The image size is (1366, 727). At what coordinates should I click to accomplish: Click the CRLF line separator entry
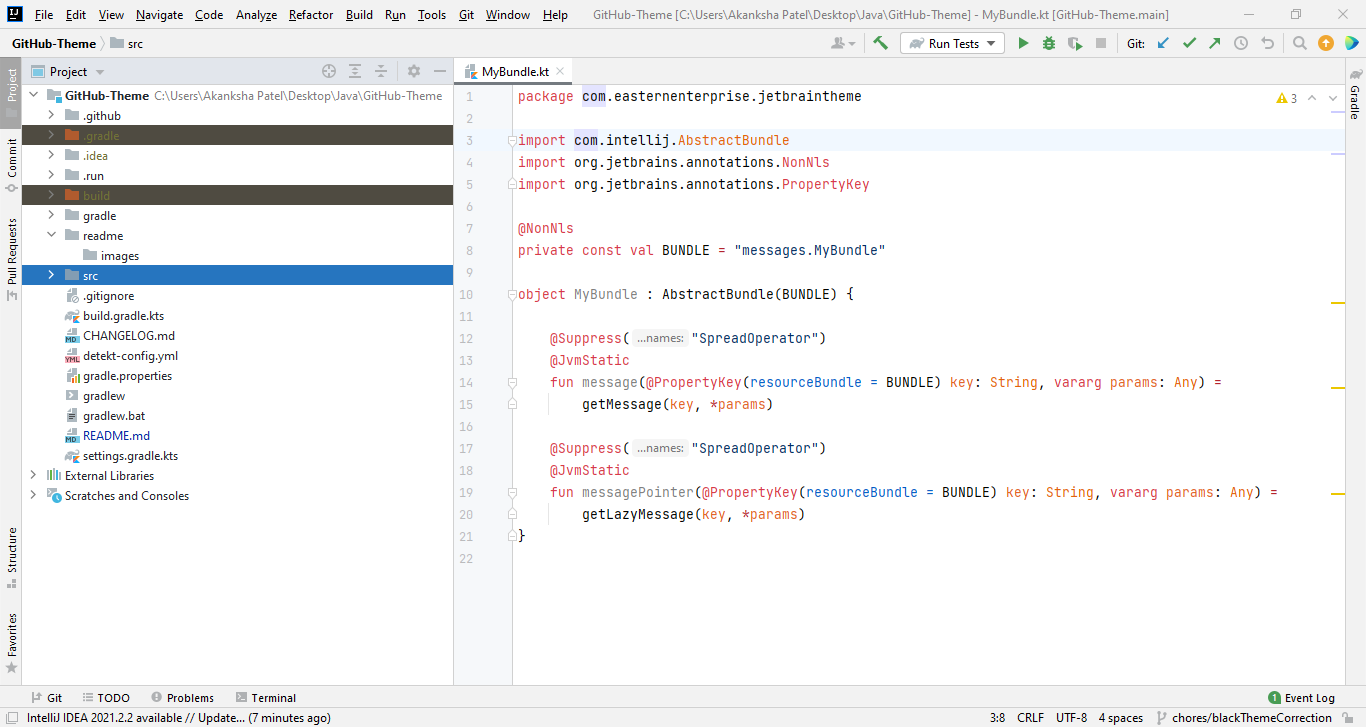pos(1030,717)
